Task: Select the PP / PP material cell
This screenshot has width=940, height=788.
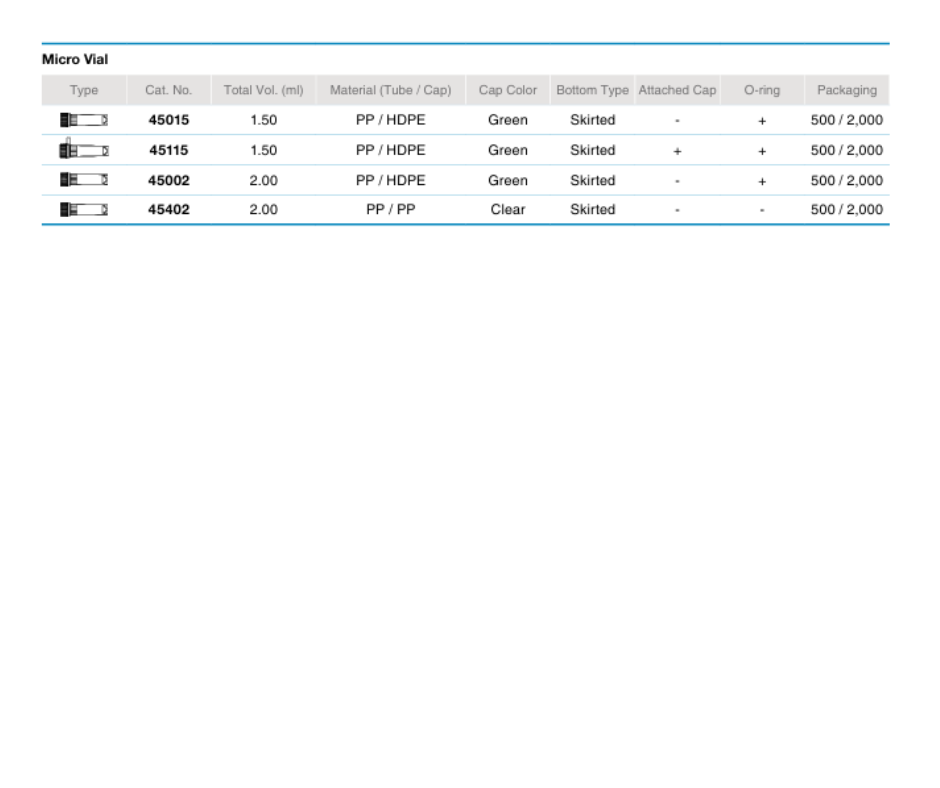Action: tap(390, 210)
